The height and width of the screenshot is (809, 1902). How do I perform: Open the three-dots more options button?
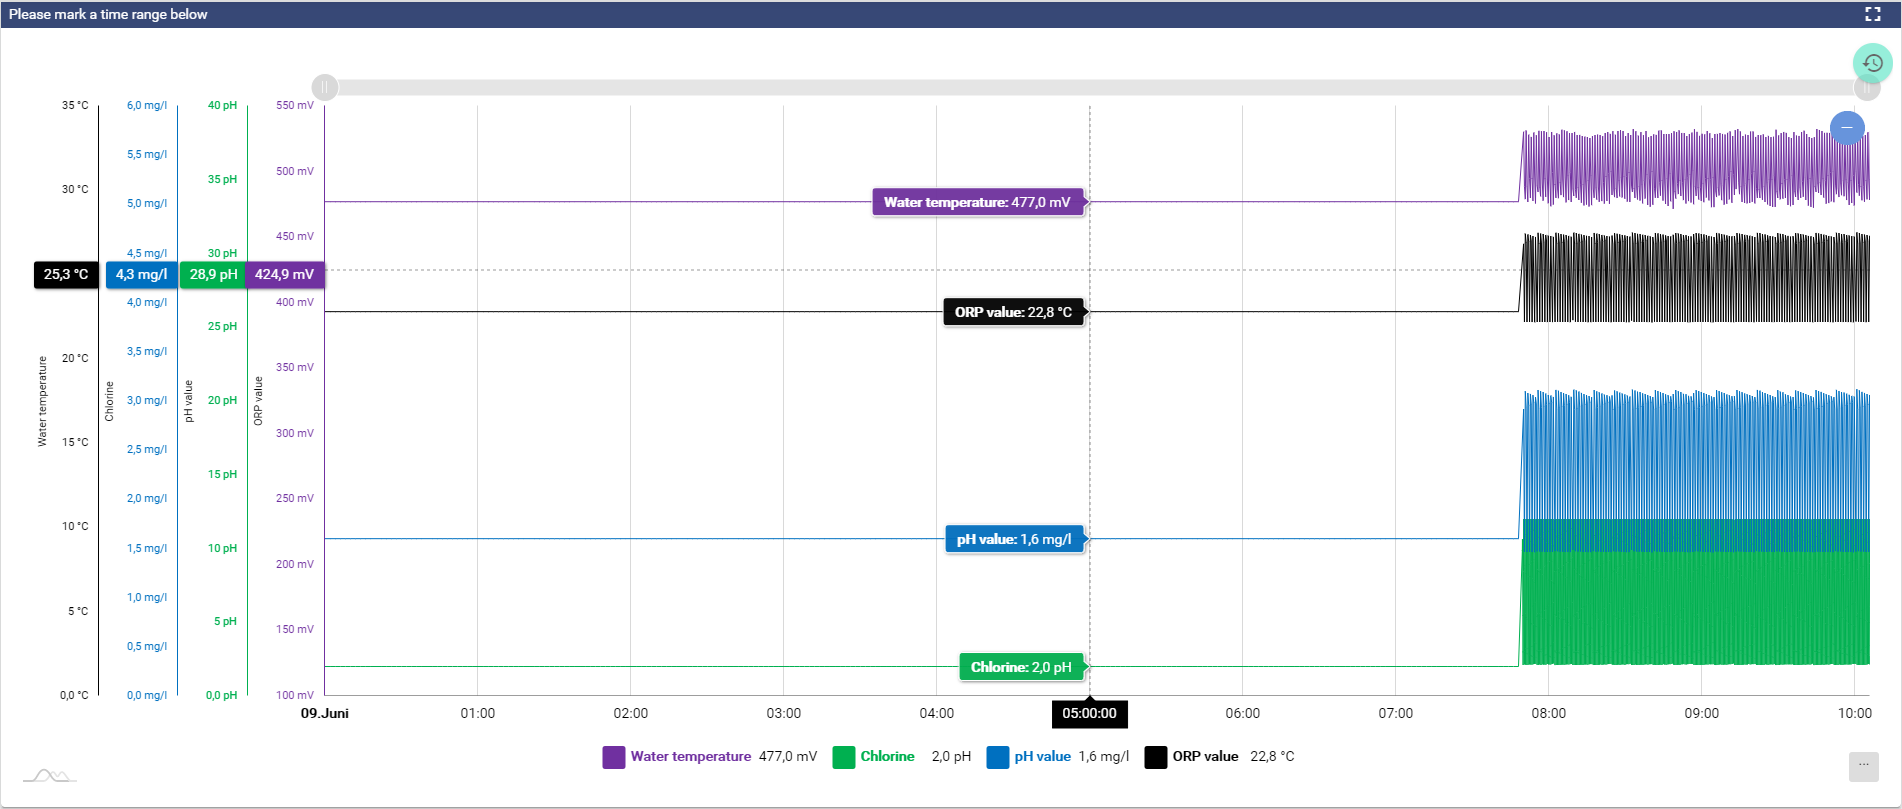[x=1863, y=766]
